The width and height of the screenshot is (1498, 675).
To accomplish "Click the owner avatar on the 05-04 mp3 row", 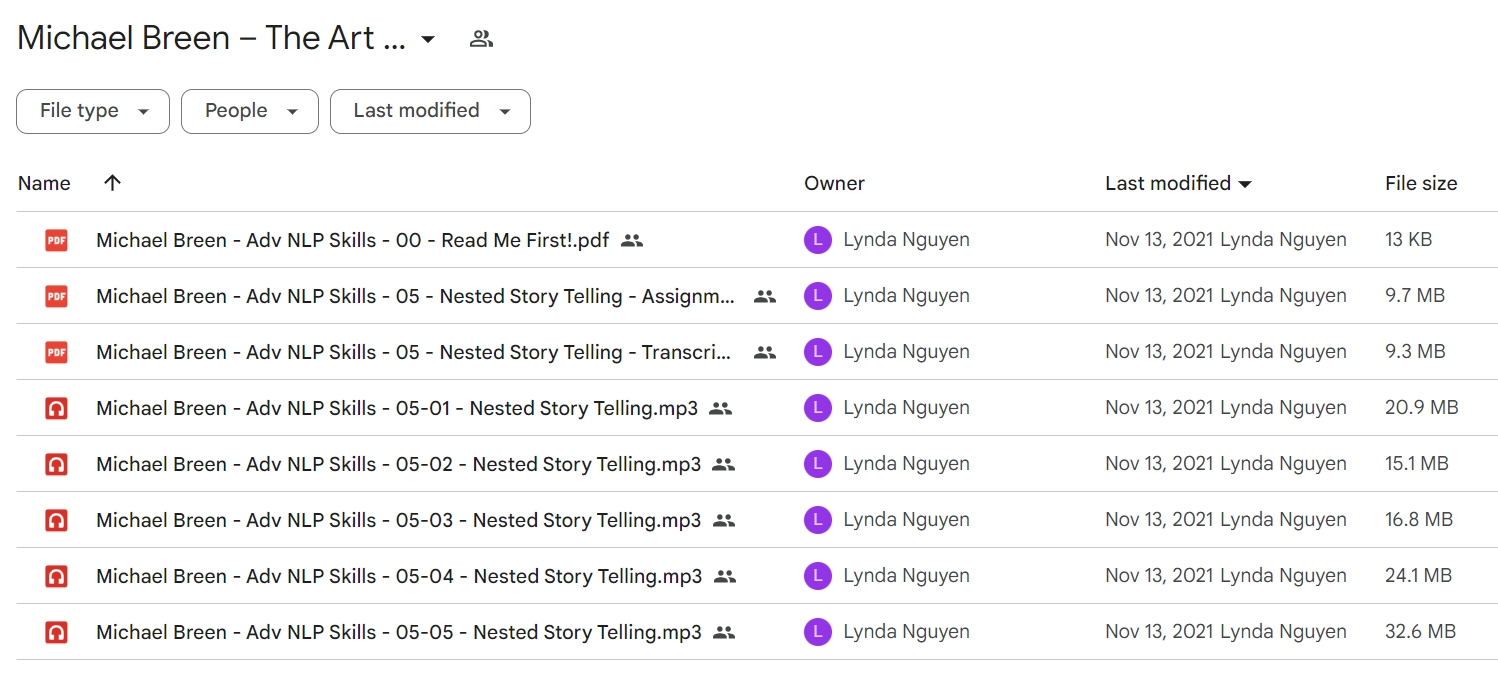I will coord(818,576).
